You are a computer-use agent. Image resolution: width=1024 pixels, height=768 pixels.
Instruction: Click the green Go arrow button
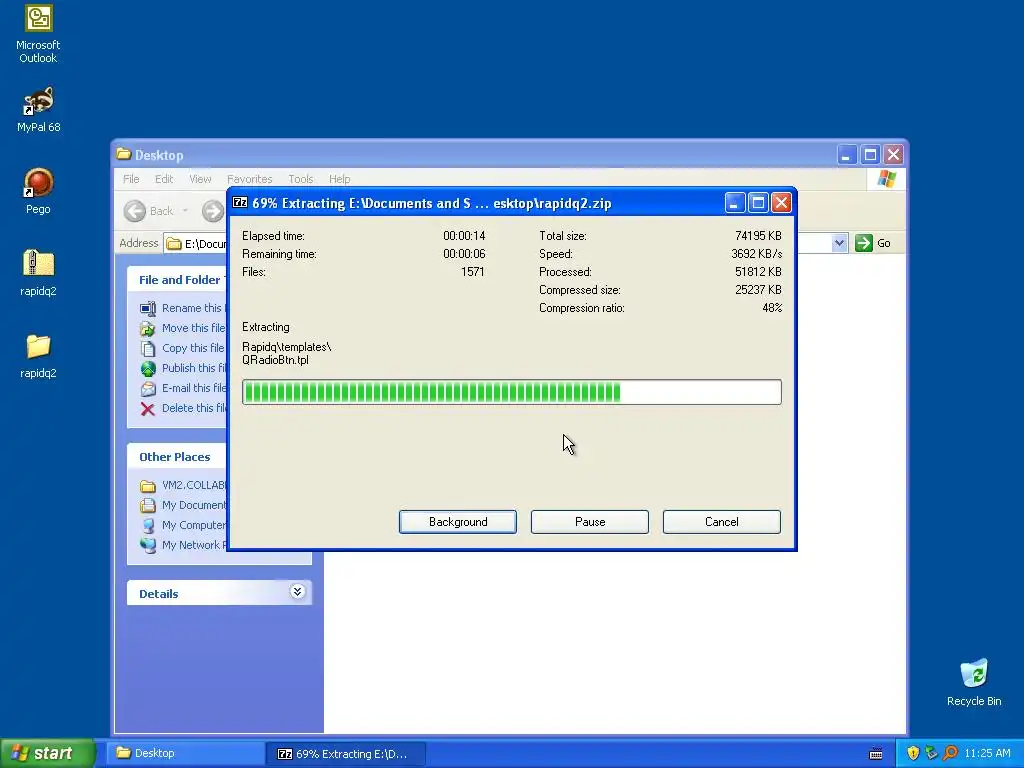[x=863, y=243]
